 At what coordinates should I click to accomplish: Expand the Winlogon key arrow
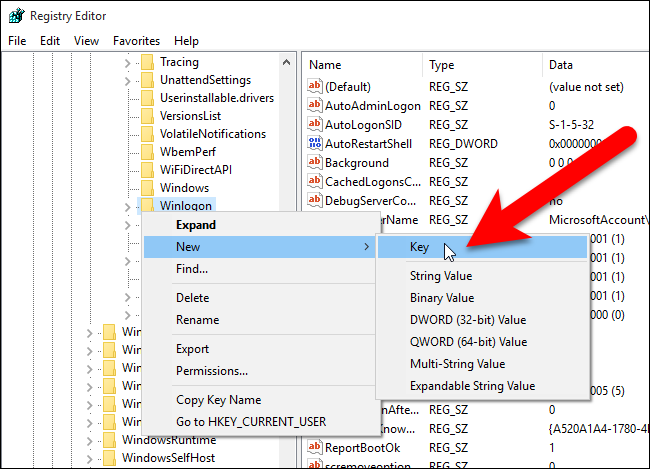pos(127,206)
